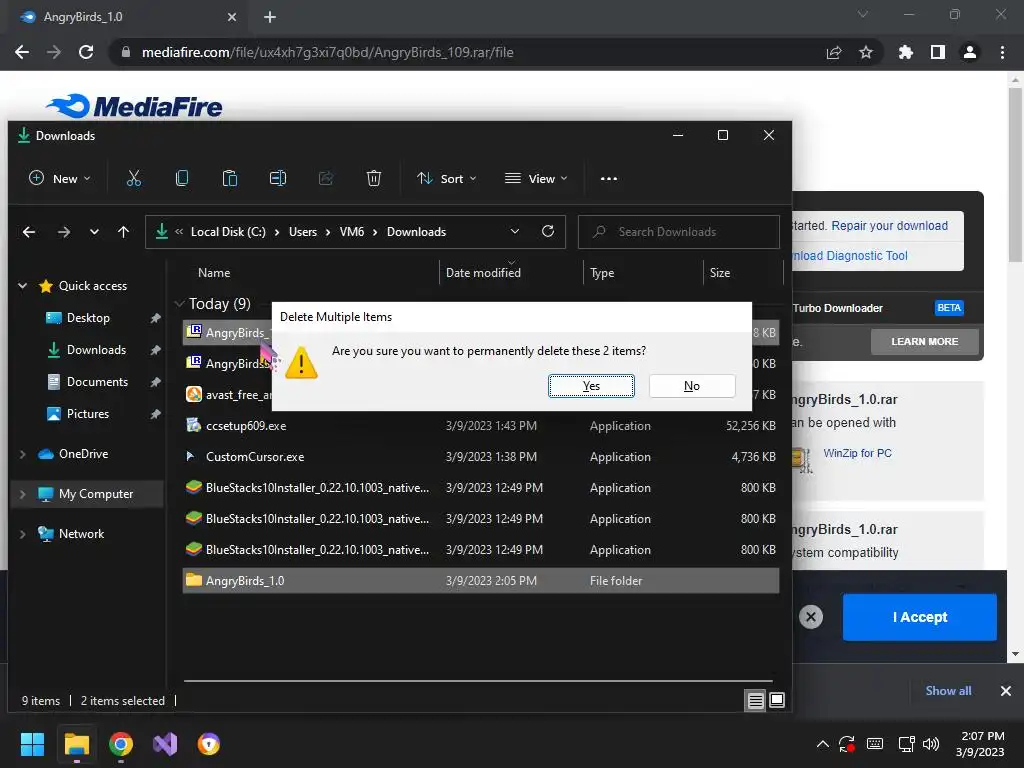Open the See more ellipsis menu

point(609,178)
